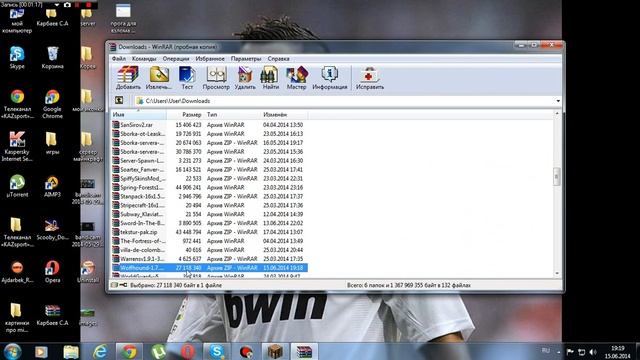This screenshot has height=360, width=640.
Task: Sort files by the Размер column header
Action: 185,115
